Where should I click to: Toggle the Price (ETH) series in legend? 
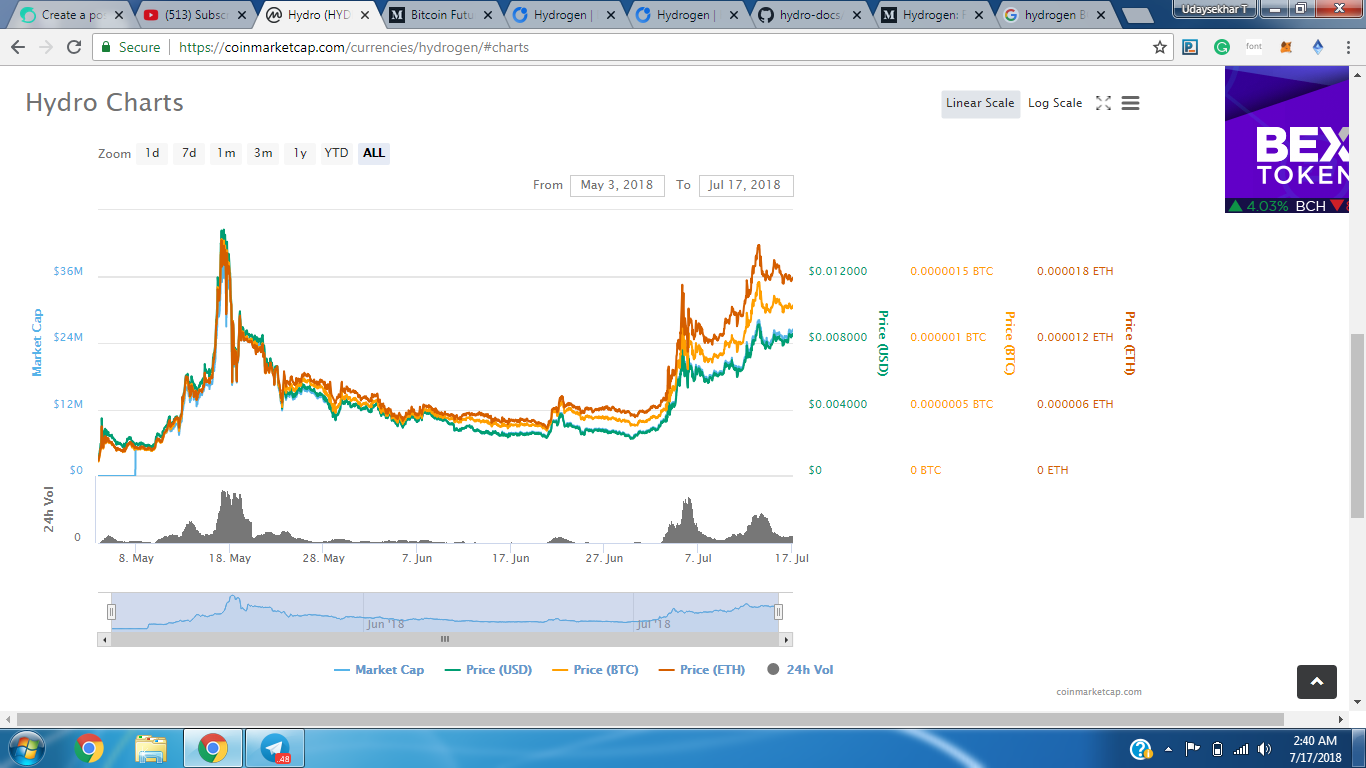click(x=702, y=670)
